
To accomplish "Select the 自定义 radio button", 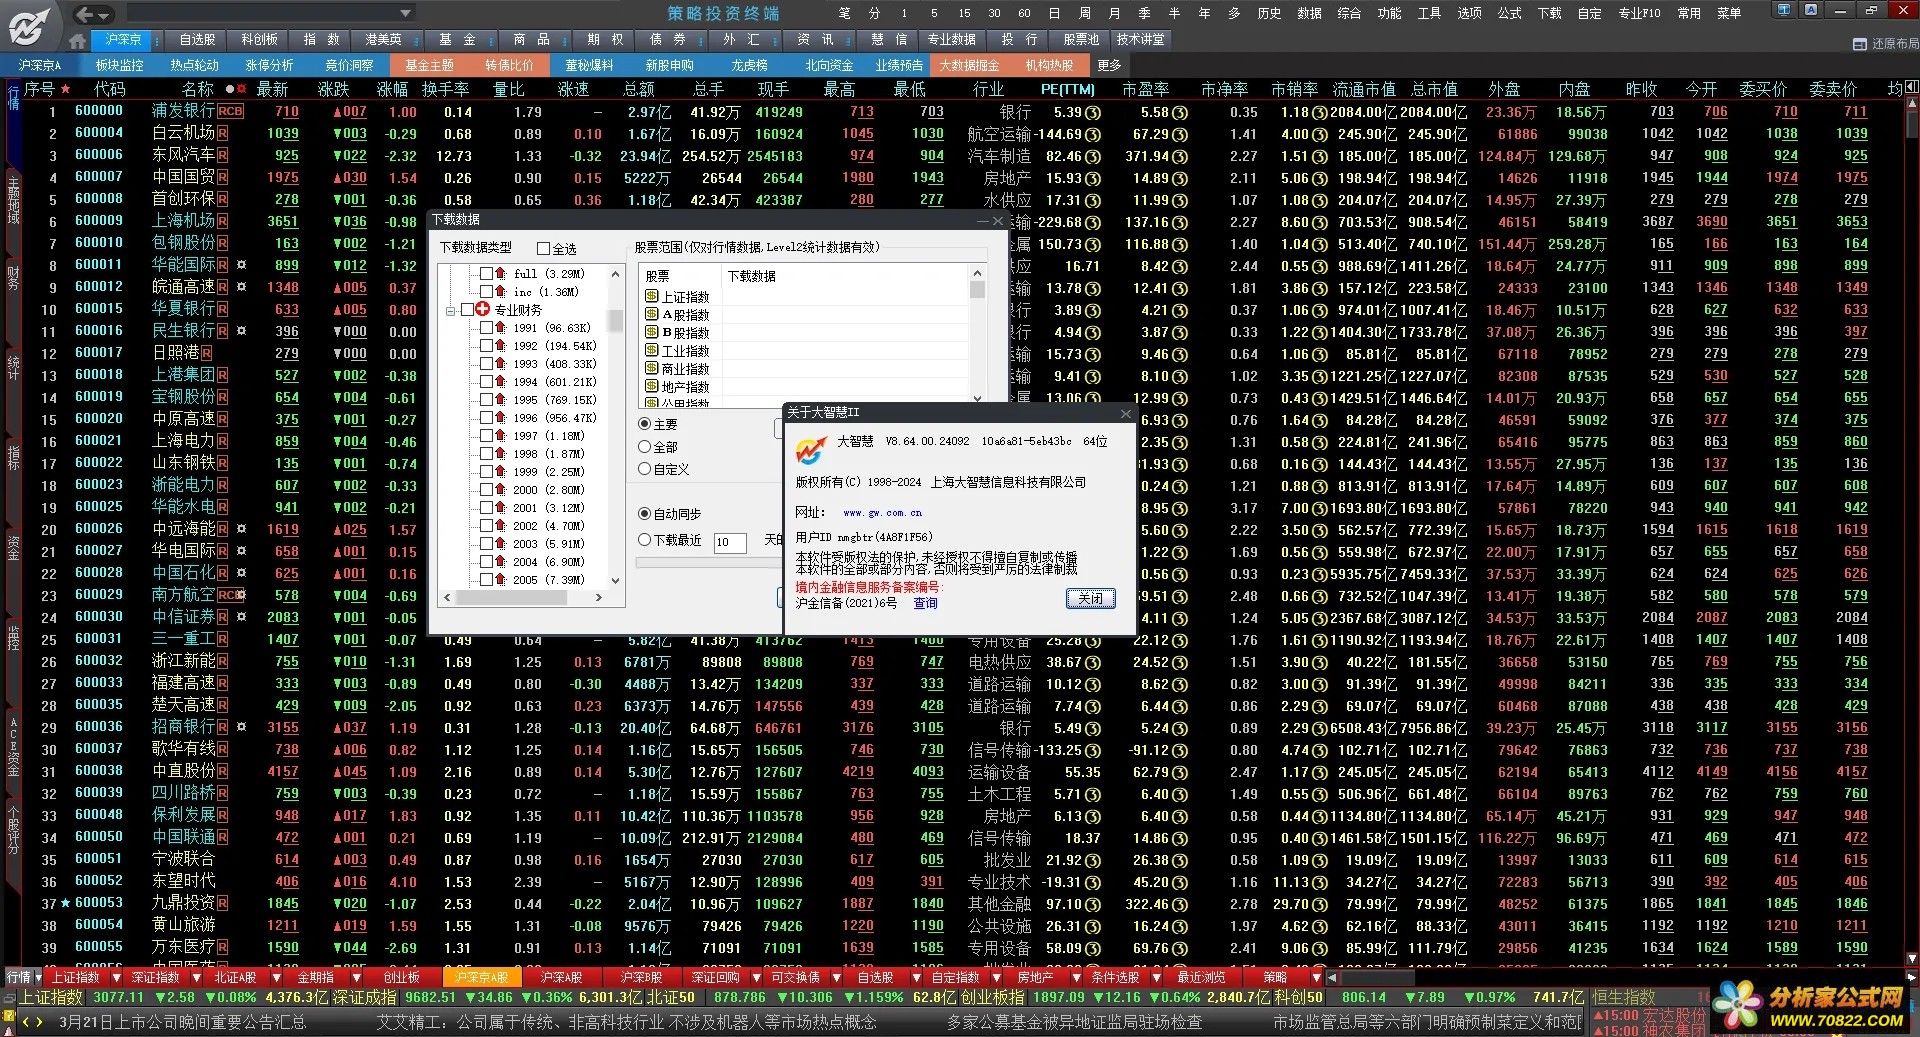I will pos(644,469).
